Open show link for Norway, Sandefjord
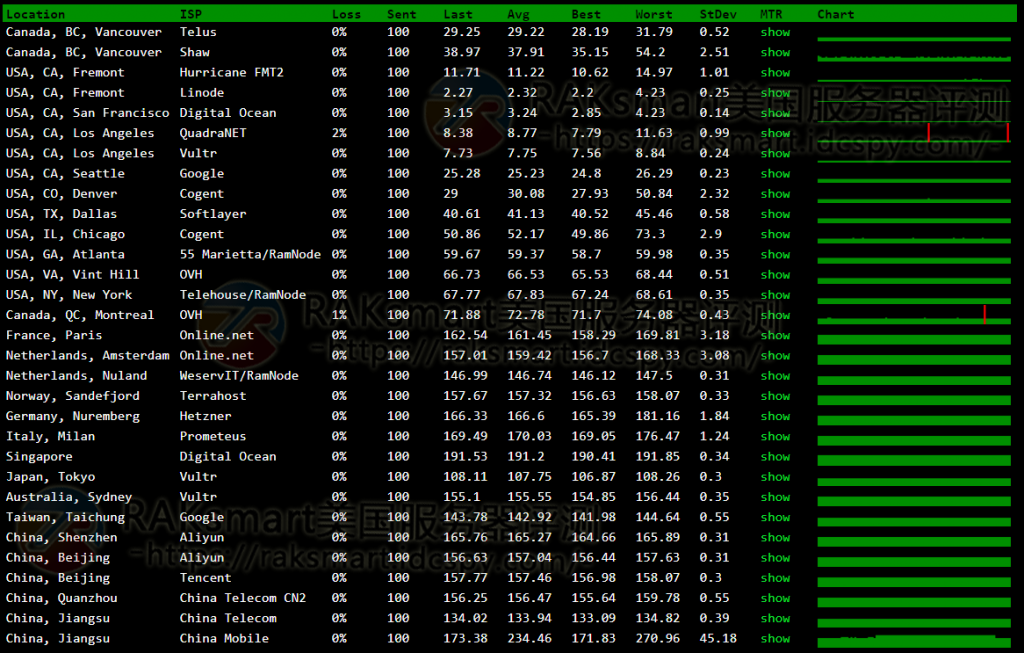The height and width of the screenshot is (653, 1024). tap(775, 396)
